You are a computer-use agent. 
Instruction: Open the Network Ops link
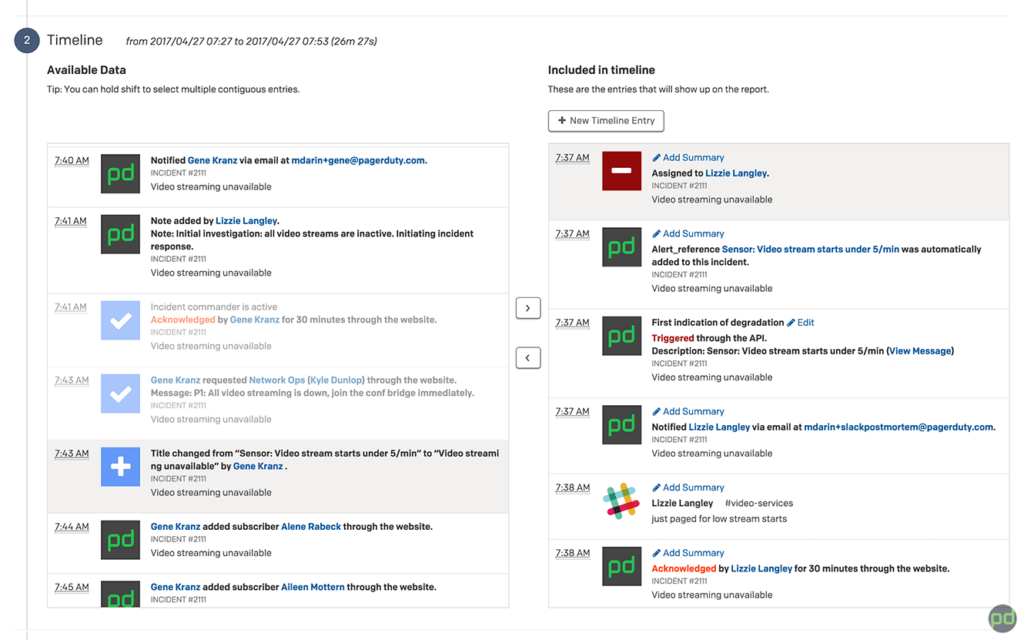point(277,380)
